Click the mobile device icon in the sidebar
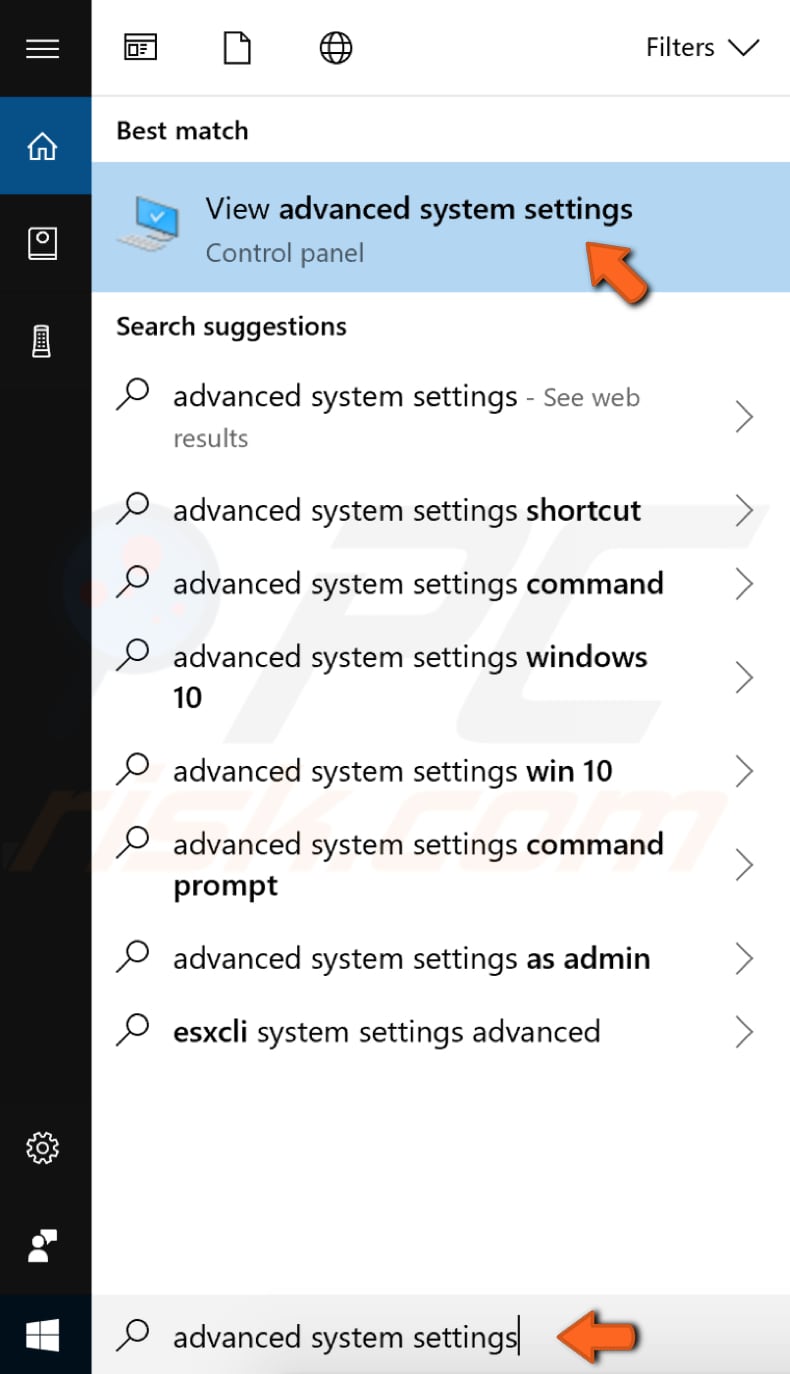Viewport: 790px width, 1374px height. point(43,341)
